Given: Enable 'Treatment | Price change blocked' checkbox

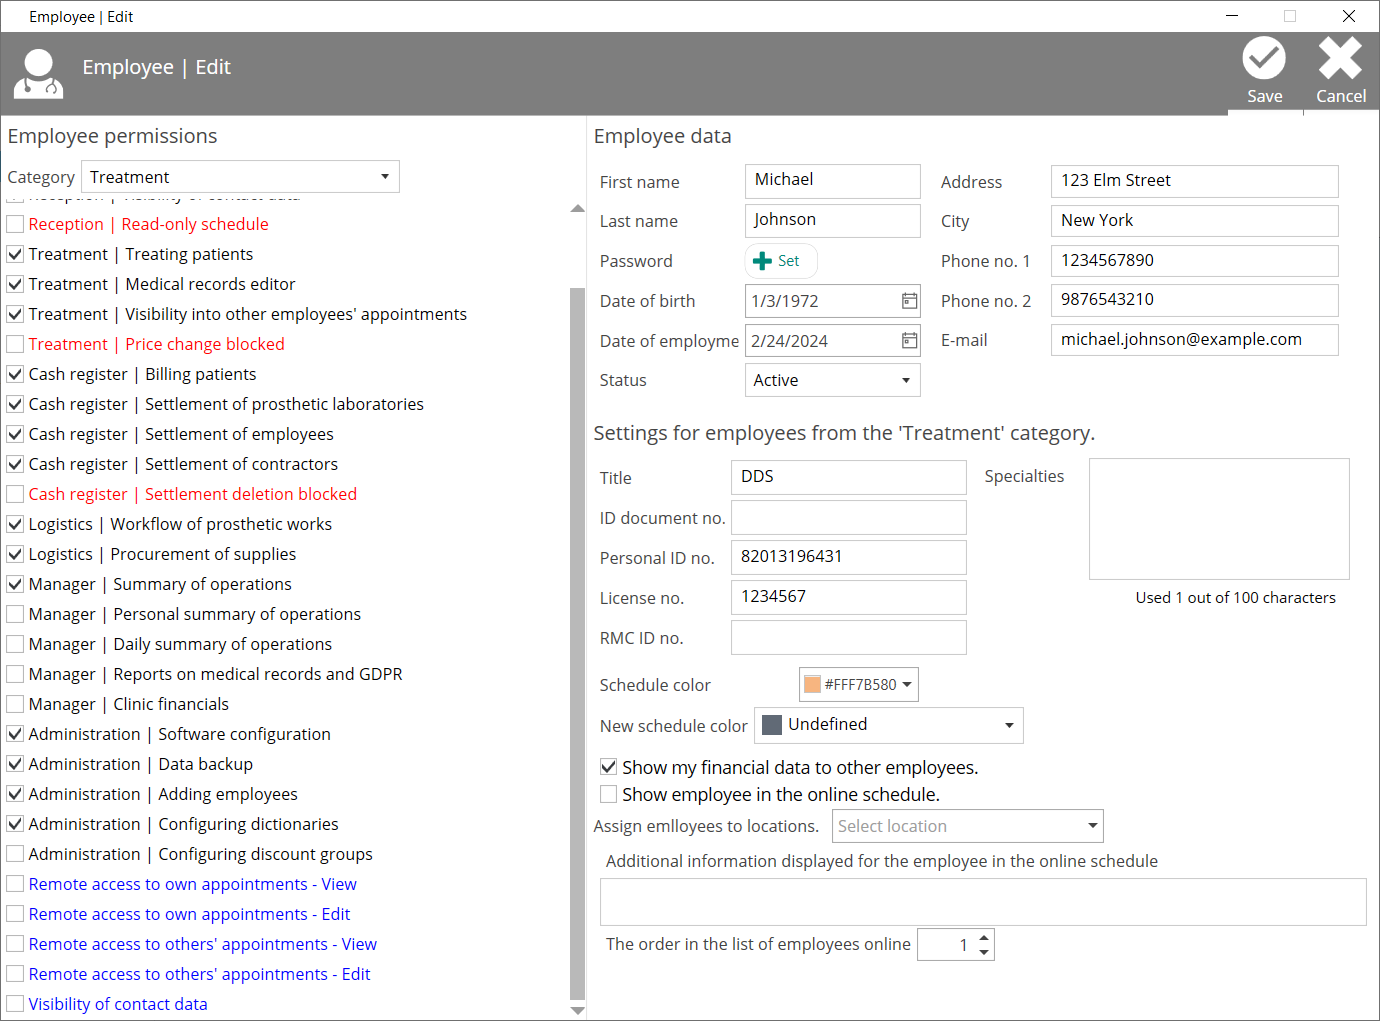Looking at the screenshot, I should click(x=15, y=344).
